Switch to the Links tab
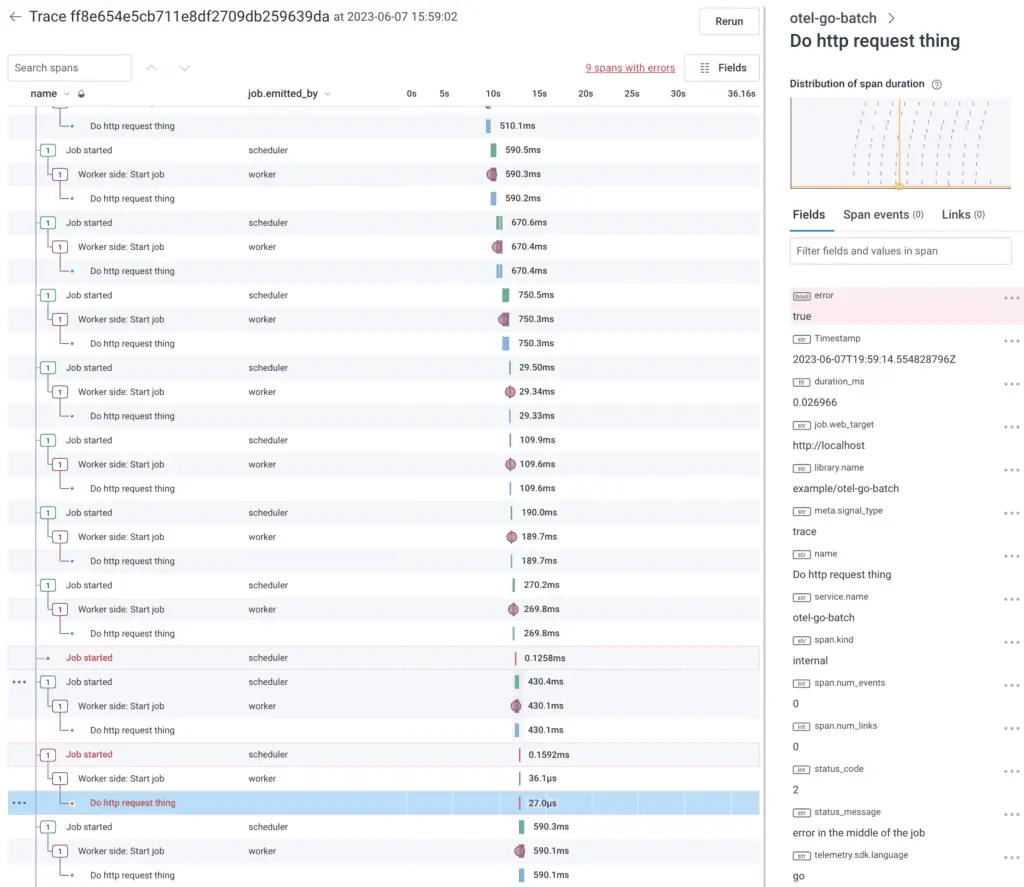Viewport: 1024px width, 887px height. coord(963,215)
